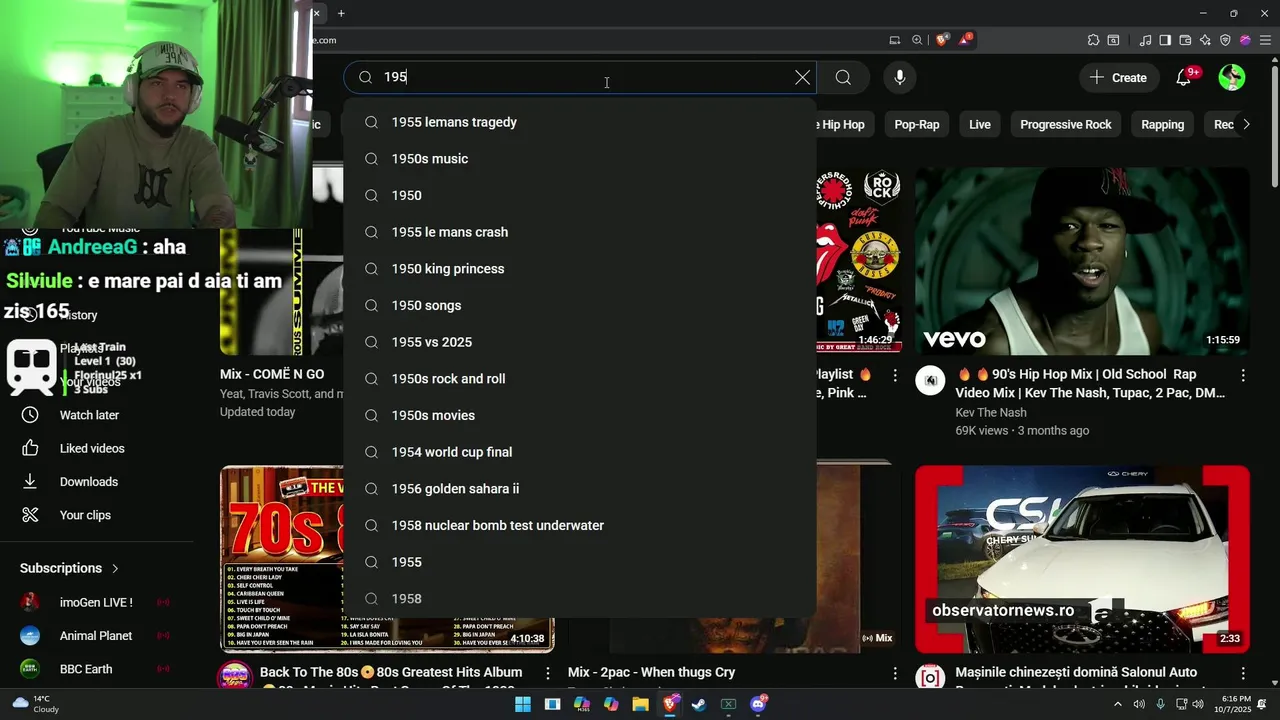Click the Brave Shields lion icon

[942, 40]
